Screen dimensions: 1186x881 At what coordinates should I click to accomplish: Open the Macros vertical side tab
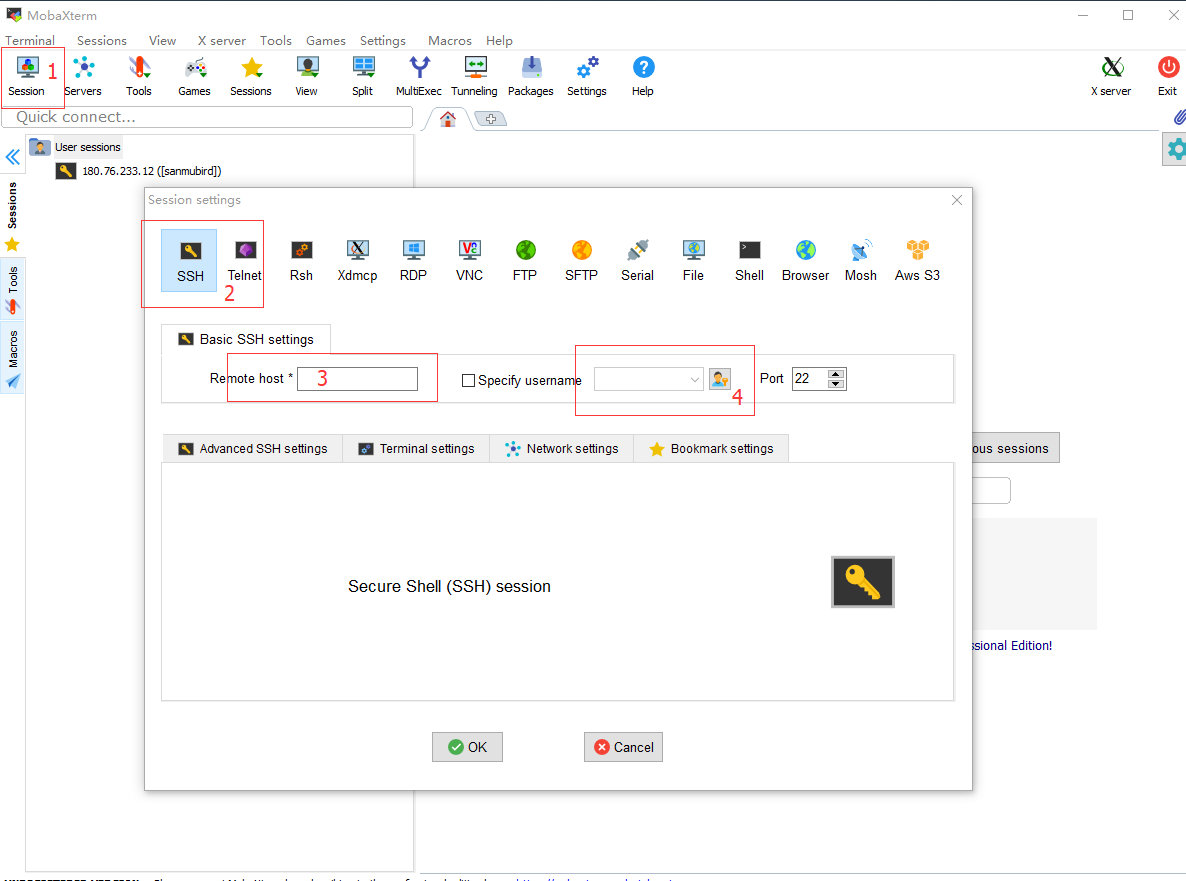click(x=12, y=358)
